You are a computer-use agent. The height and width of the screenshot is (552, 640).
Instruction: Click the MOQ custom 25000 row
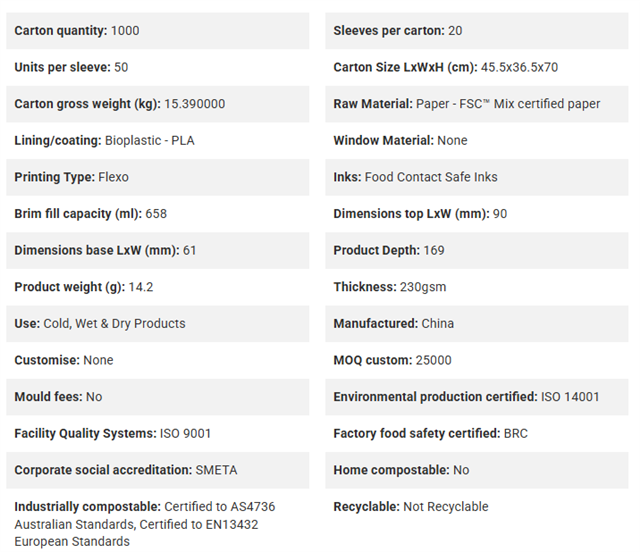click(x=477, y=360)
